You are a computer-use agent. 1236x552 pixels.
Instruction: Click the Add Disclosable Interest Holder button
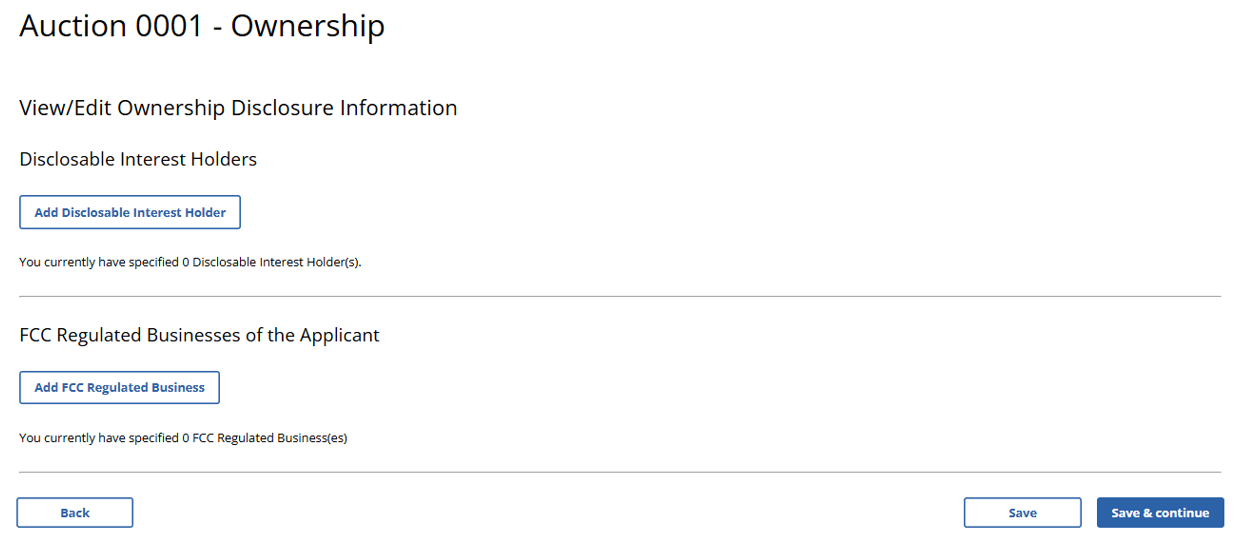tap(130, 212)
